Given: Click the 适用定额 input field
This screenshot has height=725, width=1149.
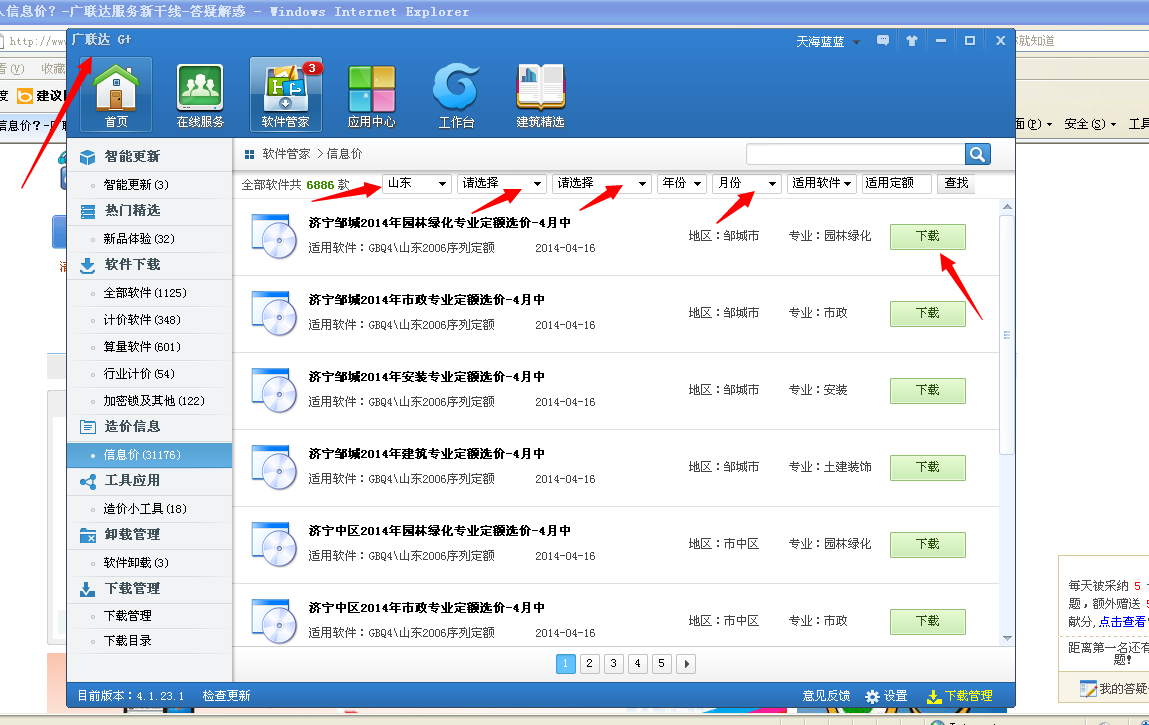Looking at the screenshot, I should [x=896, y=183].
